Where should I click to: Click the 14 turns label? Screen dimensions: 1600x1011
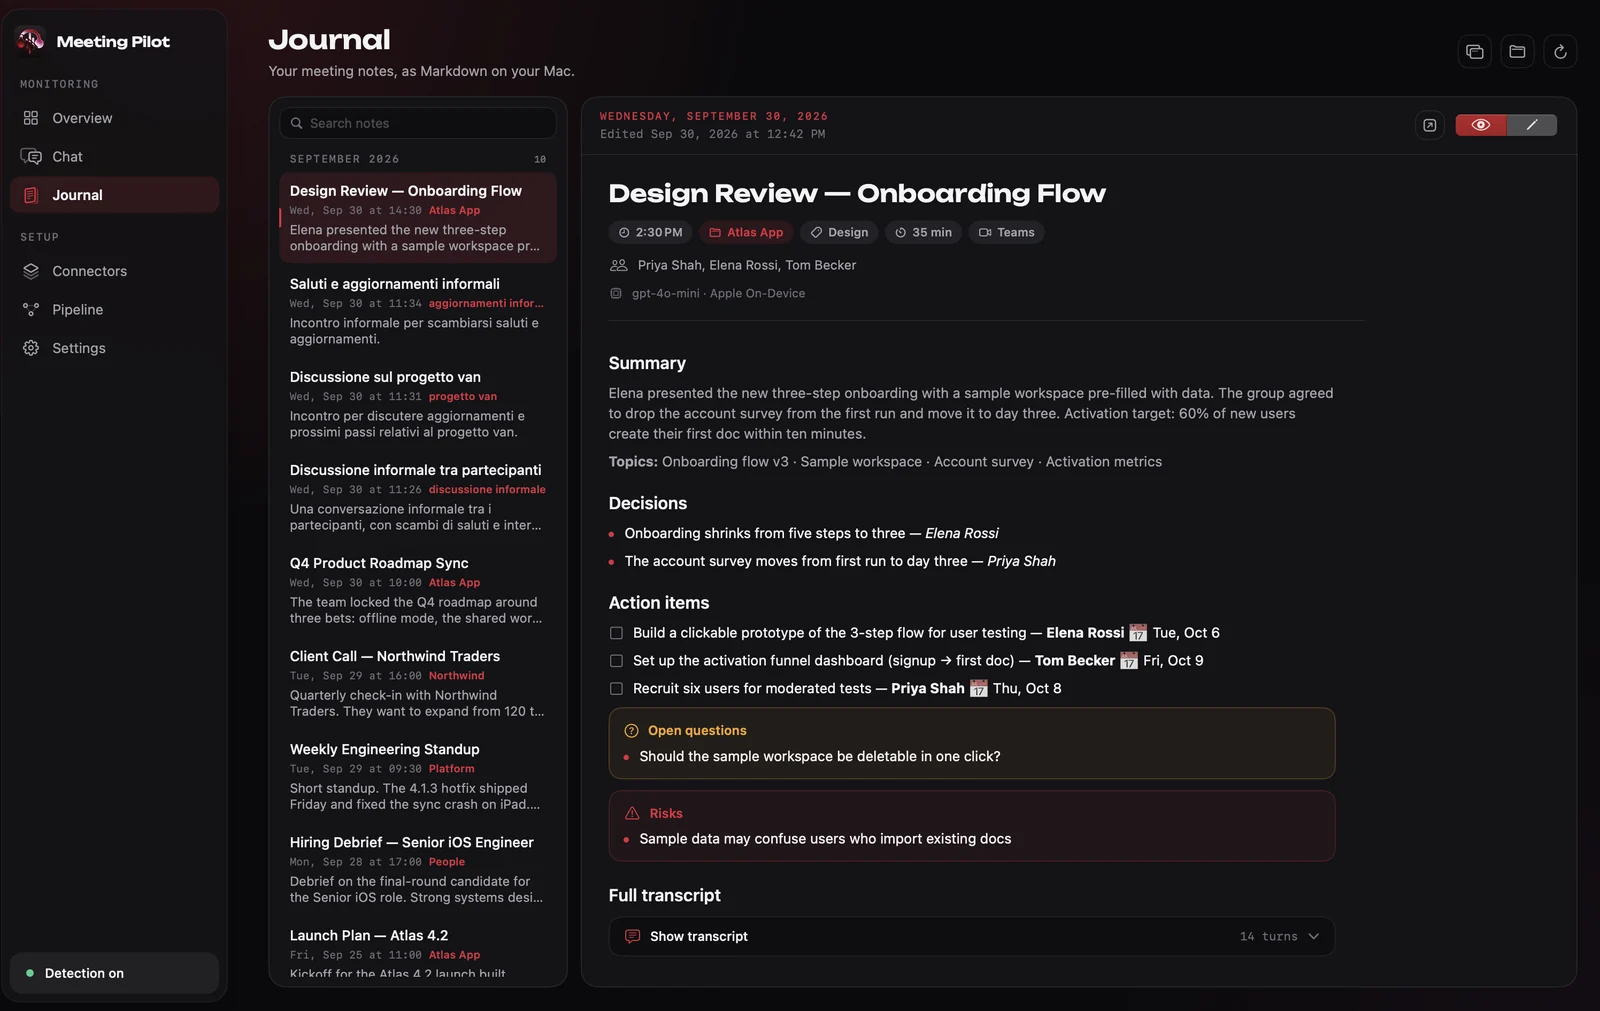1268,937
